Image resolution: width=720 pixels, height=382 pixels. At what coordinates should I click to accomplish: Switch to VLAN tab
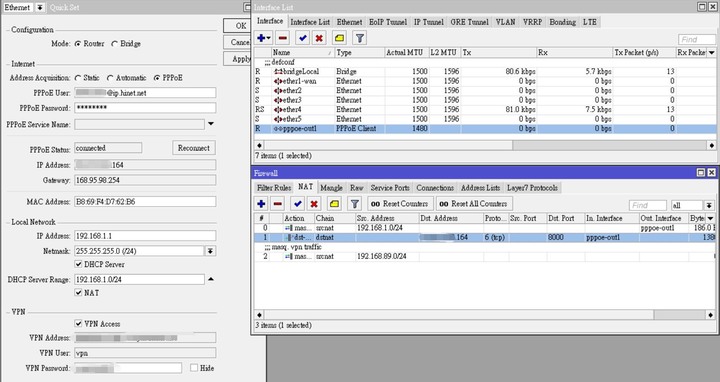pyautogui.click(x=506, y=22)
